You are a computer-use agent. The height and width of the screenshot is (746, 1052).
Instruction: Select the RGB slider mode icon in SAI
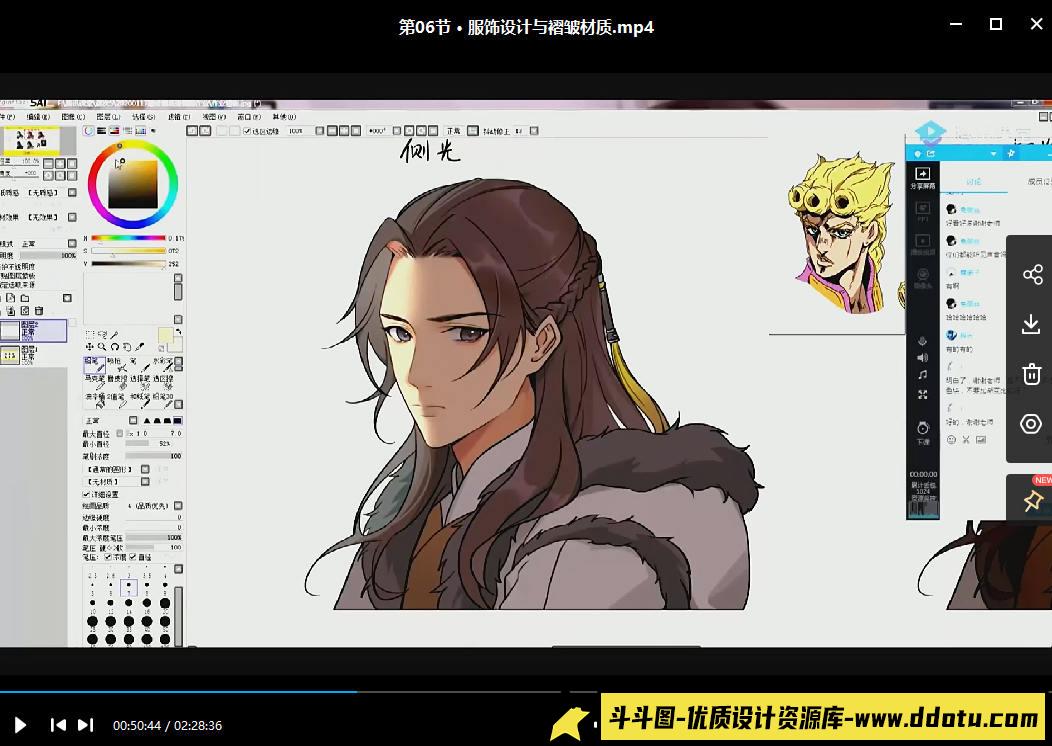click(x=101, y=130)
